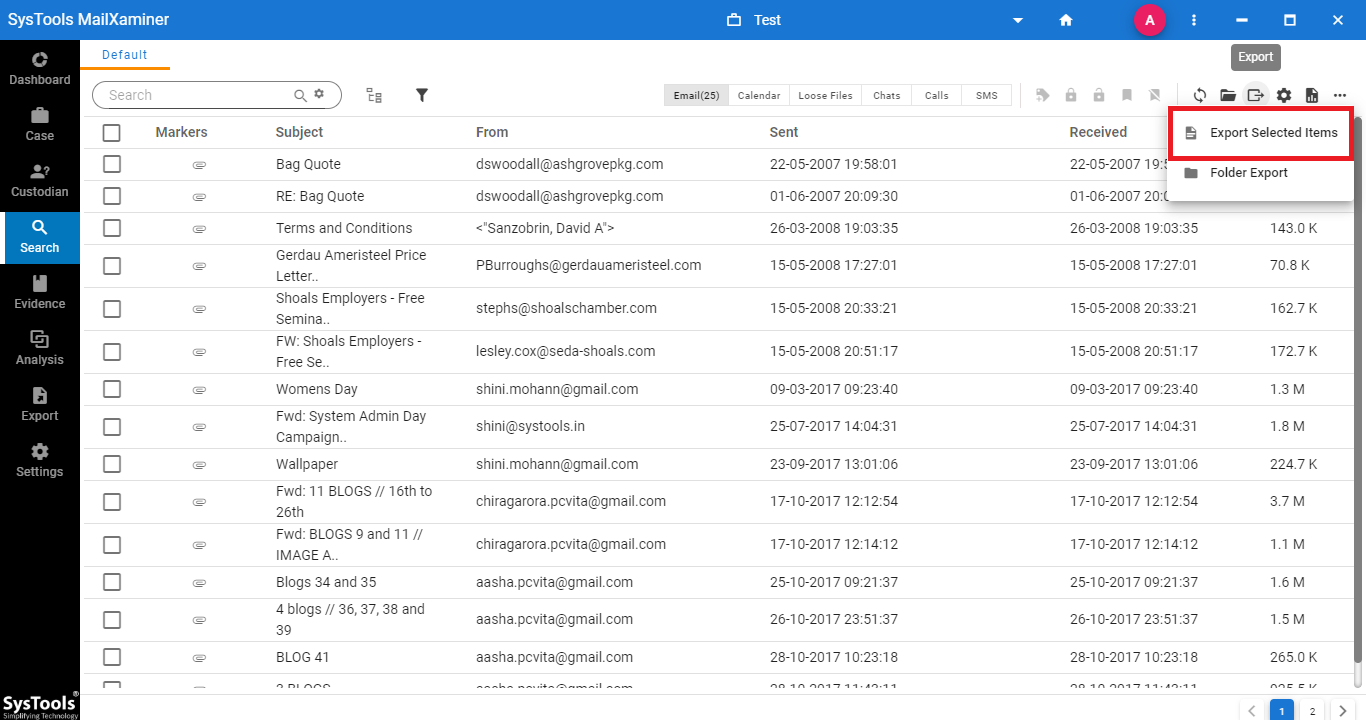This screenshot has height=720, width=1366.
Task: Click the magnifier icon in the search box
Action: click(x=300, y=95)
